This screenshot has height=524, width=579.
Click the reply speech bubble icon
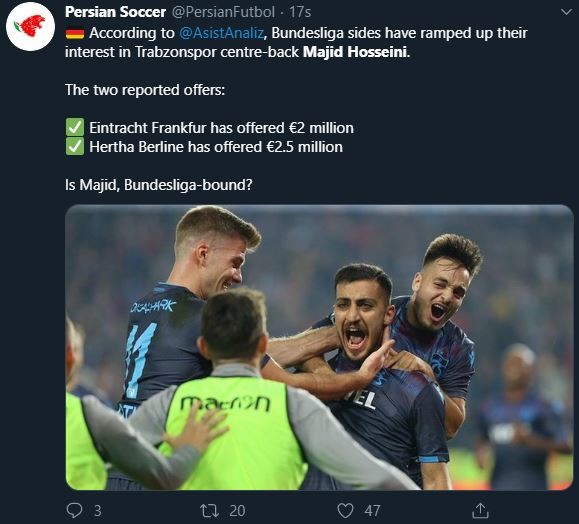pos(74,511)
